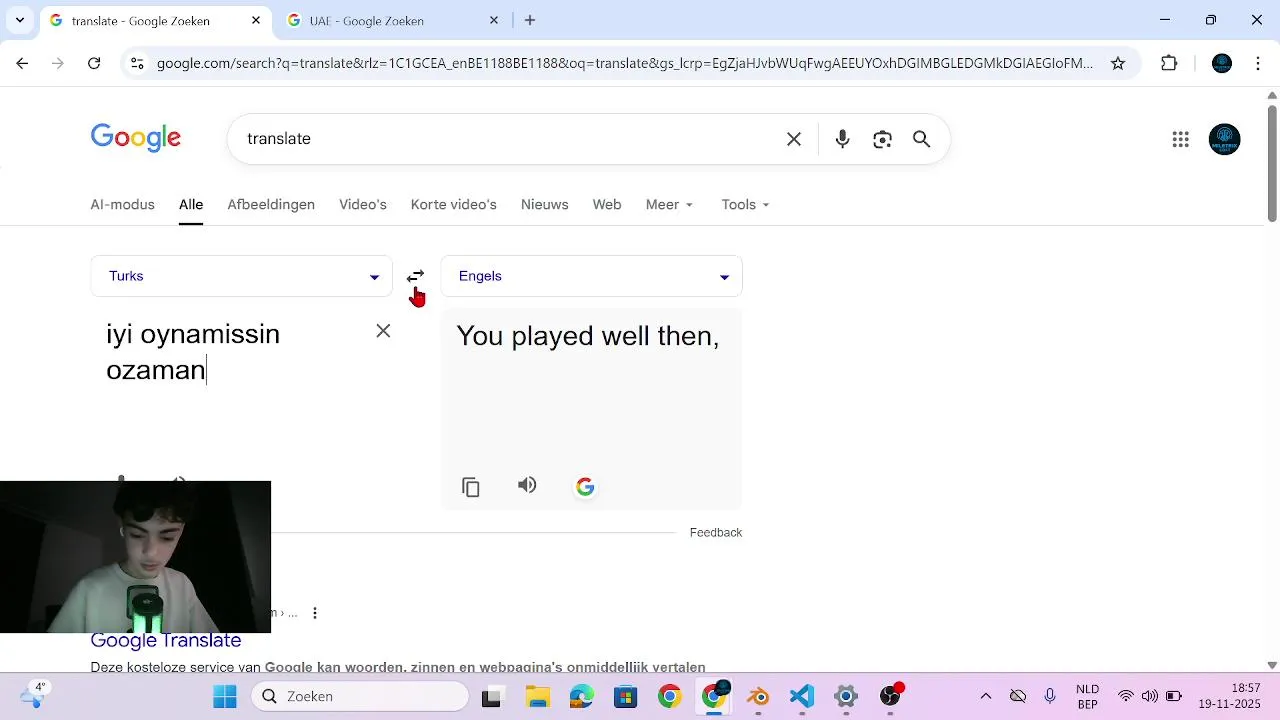Start voice search with microphone
Image resolution: width=1280 pixels, height=720 pixels.
pyautogui.click(x=842, y=139)
